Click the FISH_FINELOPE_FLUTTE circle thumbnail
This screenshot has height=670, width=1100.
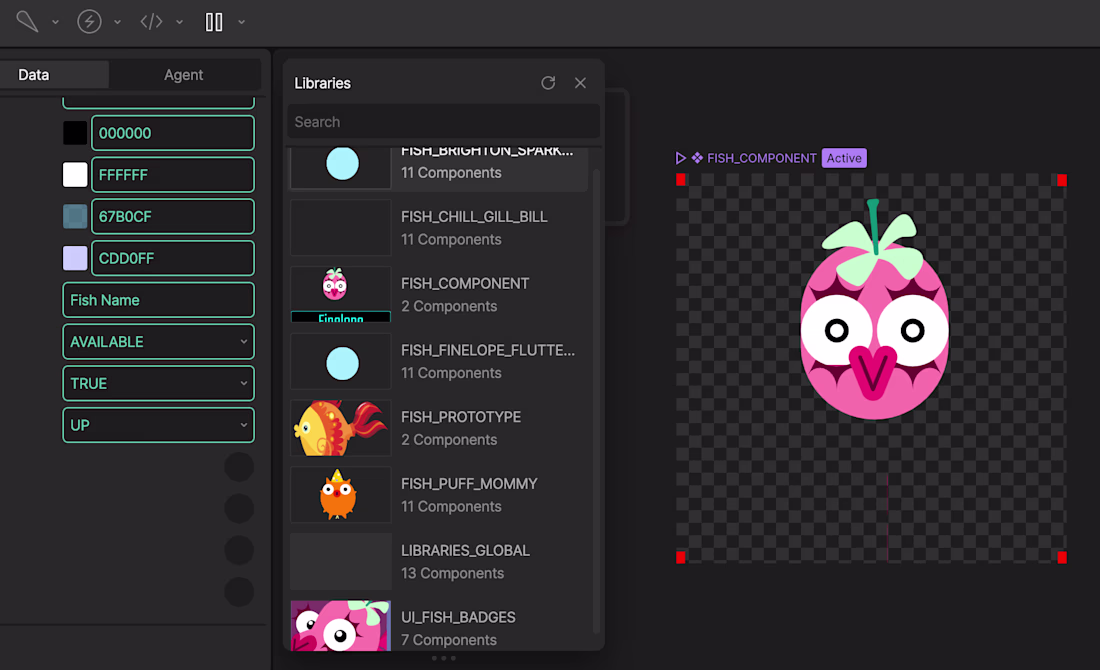341,361
